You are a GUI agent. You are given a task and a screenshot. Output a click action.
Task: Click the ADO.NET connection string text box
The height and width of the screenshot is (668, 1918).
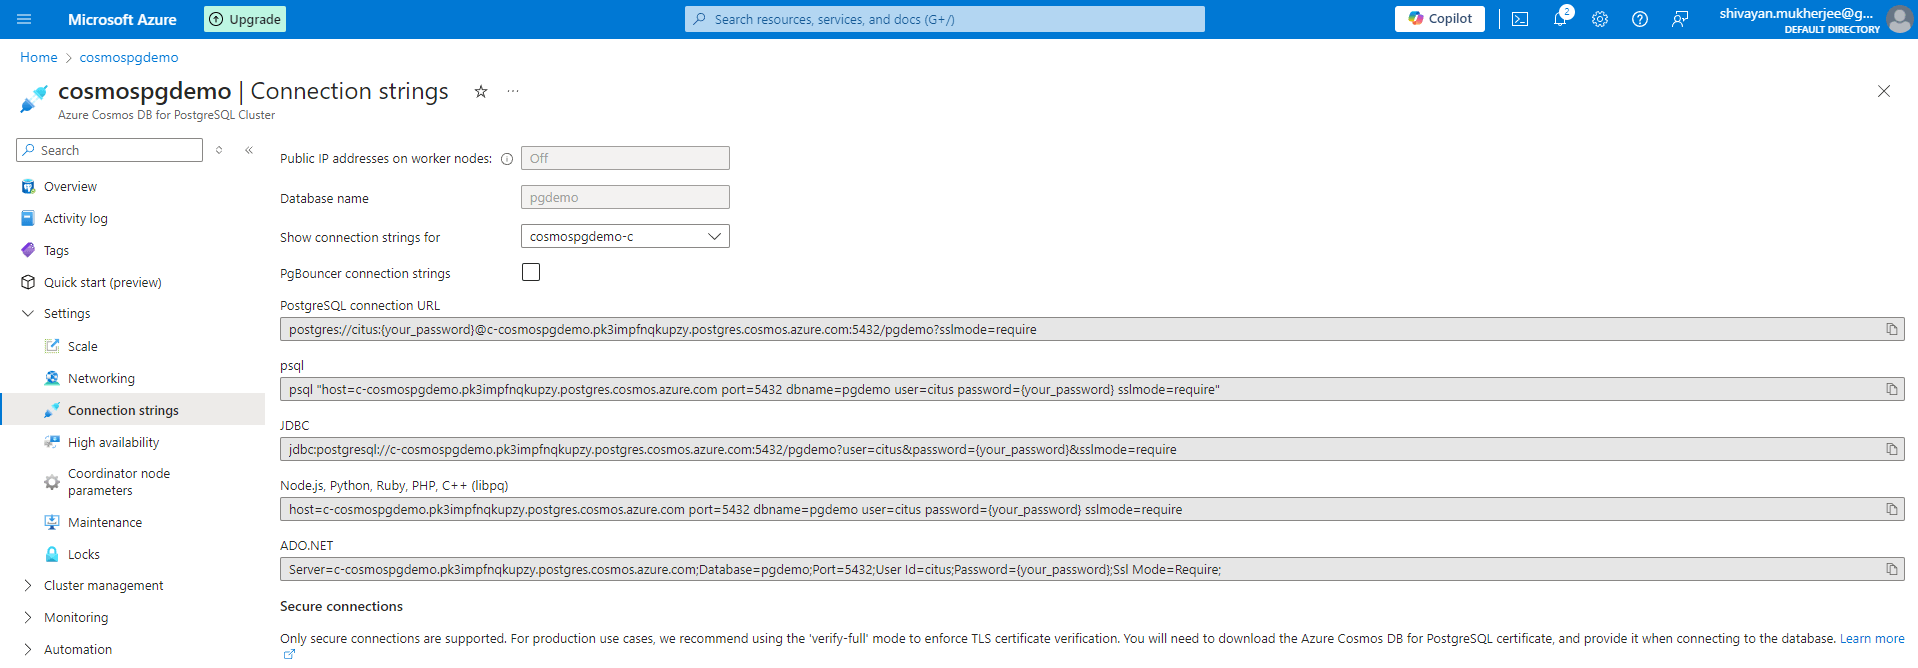[1092, 569]
